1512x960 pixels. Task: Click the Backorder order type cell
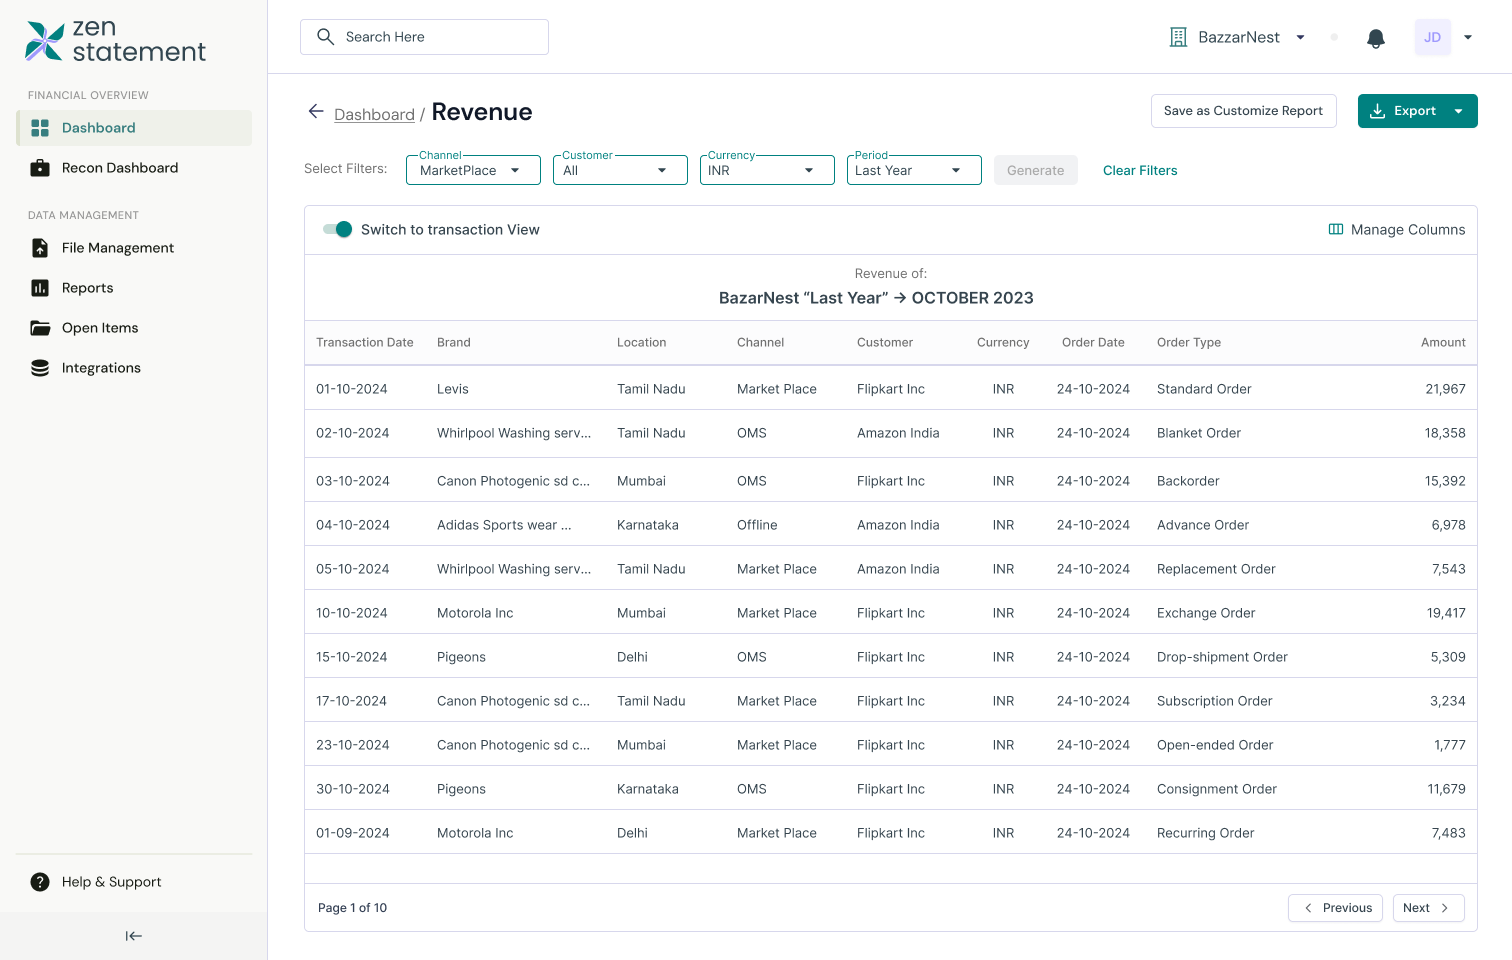(1188, 481)
